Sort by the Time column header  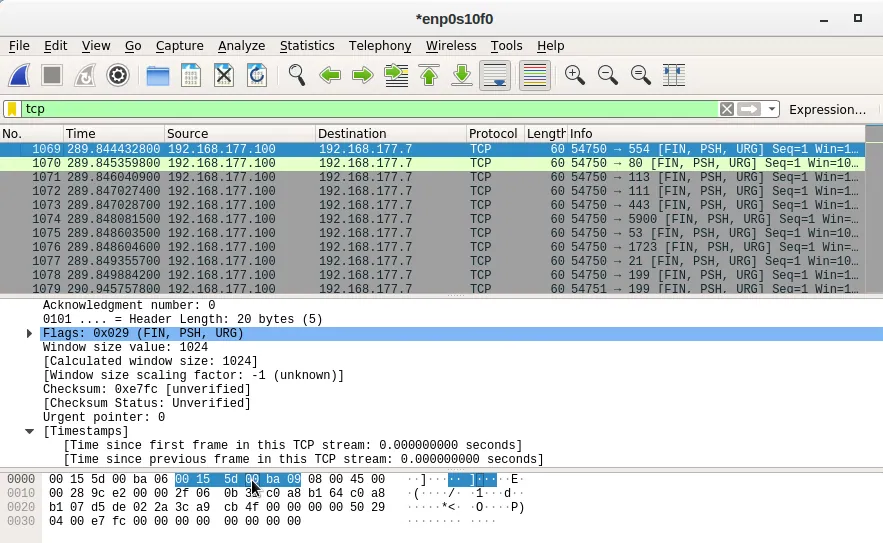(x=114, y=133)
